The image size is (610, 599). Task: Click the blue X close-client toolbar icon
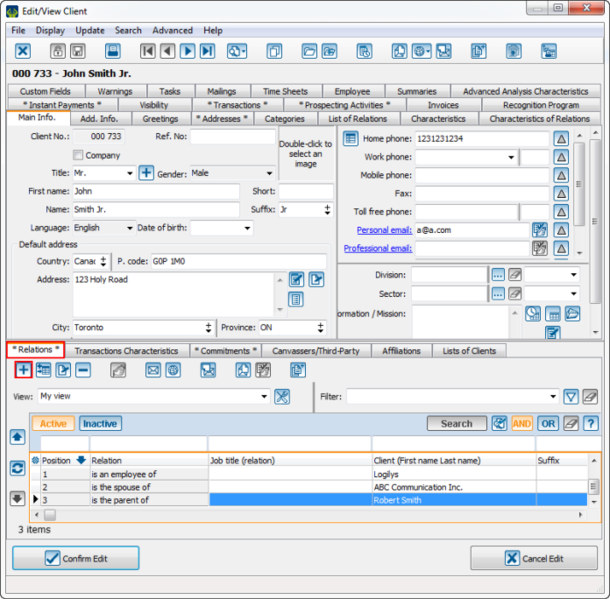coord(23,51)
